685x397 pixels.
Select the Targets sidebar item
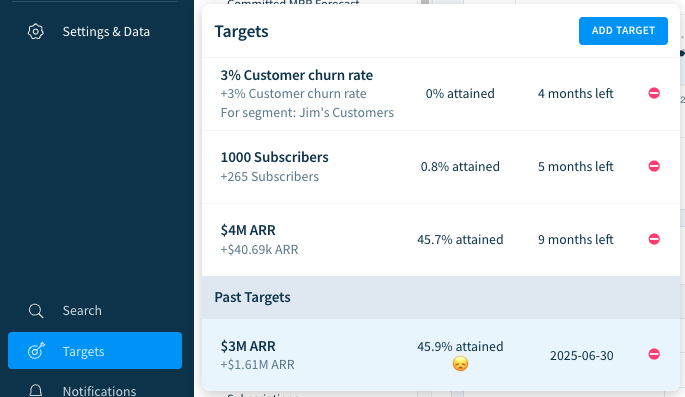(x=95, y=351)
